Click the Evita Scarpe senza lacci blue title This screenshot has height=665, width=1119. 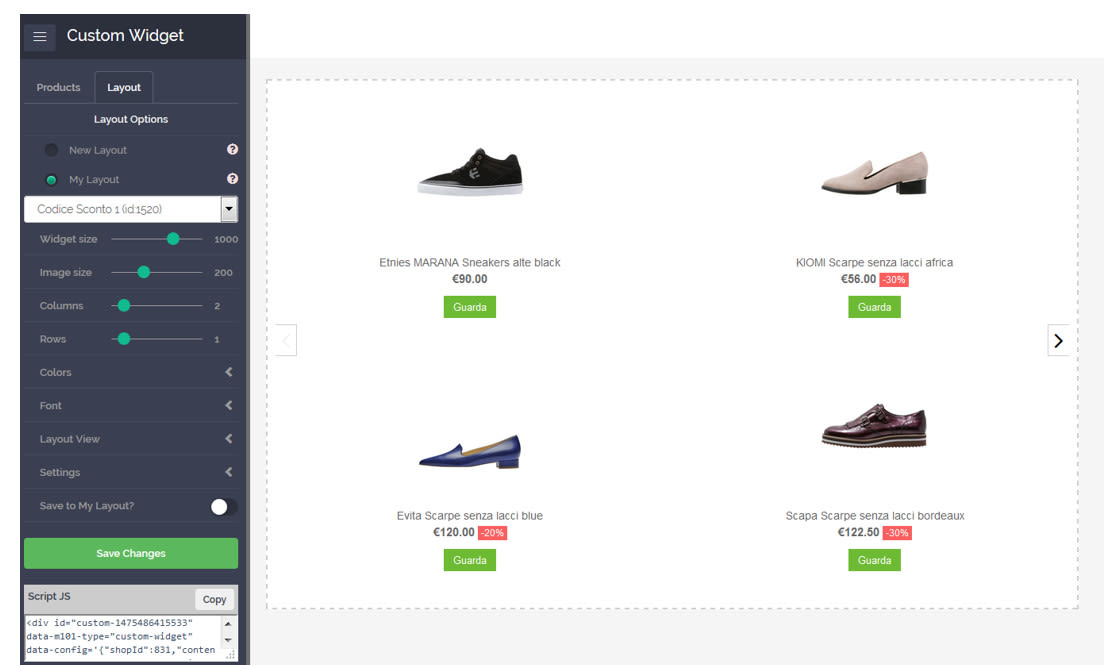tap(470, 516)
